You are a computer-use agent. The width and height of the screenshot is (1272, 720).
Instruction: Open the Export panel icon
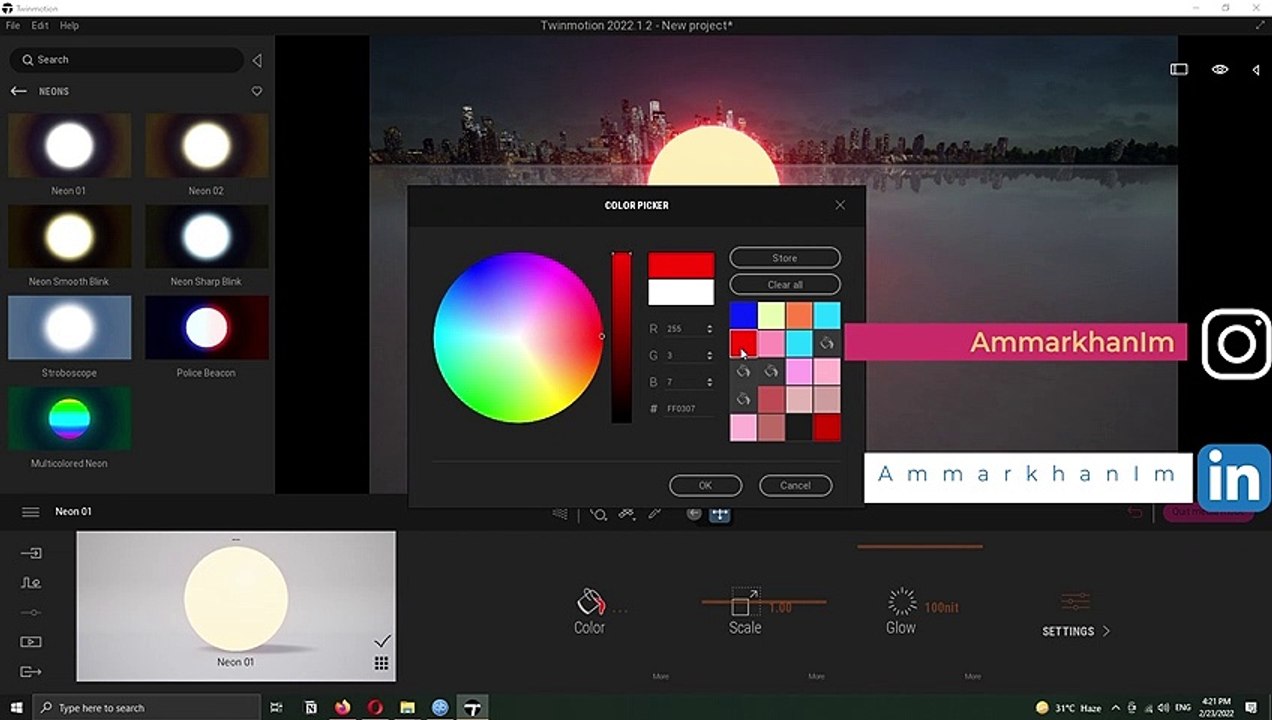(31, 672)
